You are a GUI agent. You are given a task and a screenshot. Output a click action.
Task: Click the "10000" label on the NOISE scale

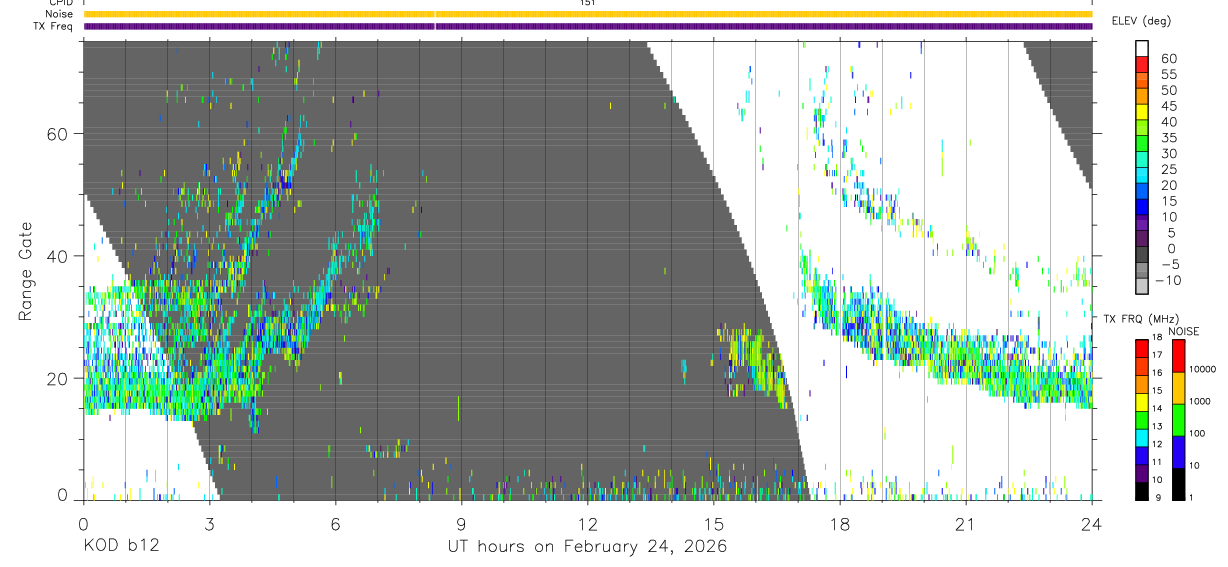(1201, 370)
